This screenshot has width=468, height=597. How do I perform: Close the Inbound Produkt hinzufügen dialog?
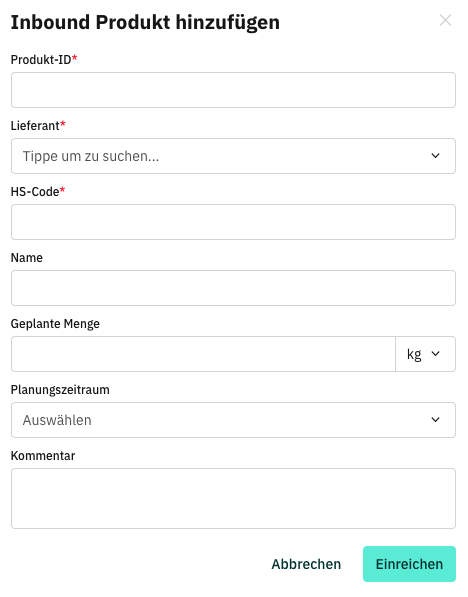pos(445,20)
